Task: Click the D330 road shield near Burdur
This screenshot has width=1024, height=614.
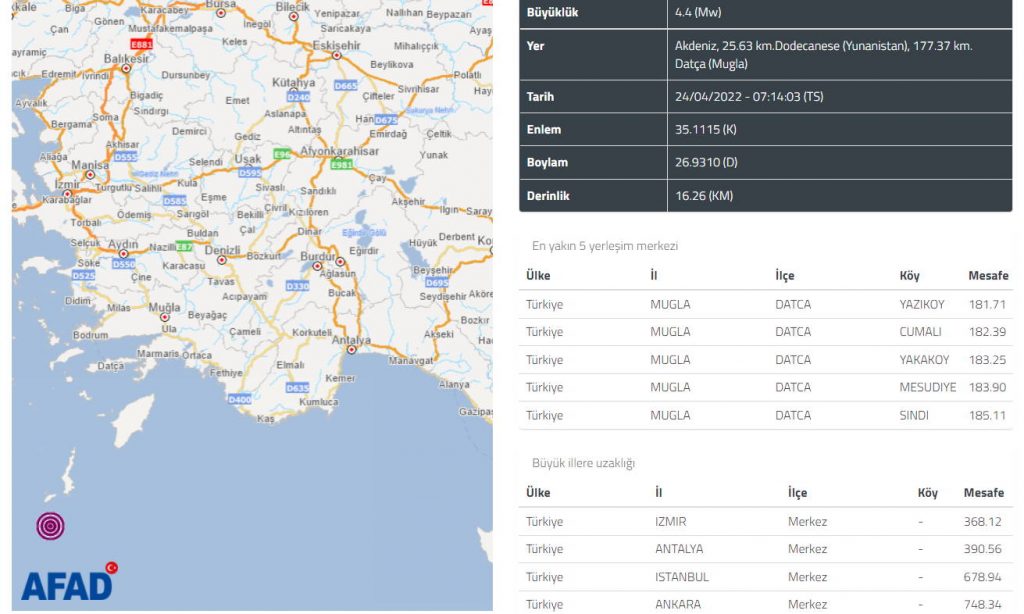Action: pos(297,286)
